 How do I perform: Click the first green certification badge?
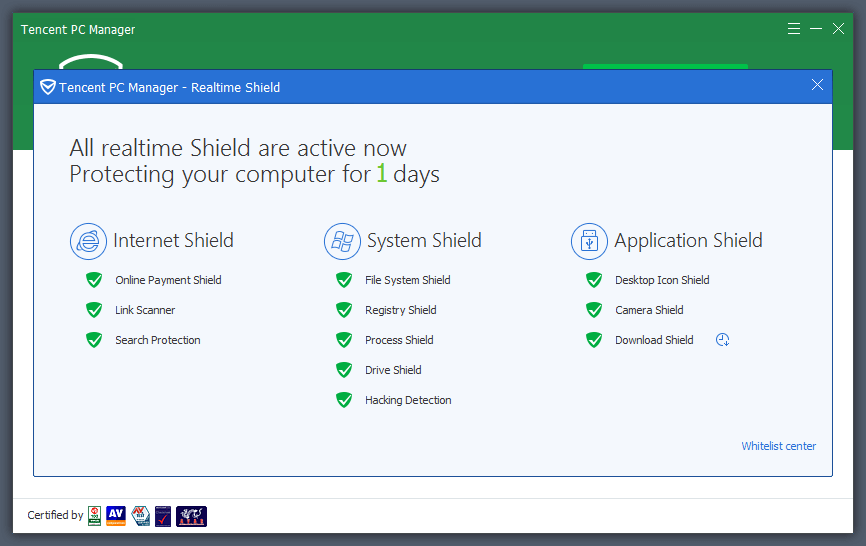pyautogui.click(x=94, y=516)
